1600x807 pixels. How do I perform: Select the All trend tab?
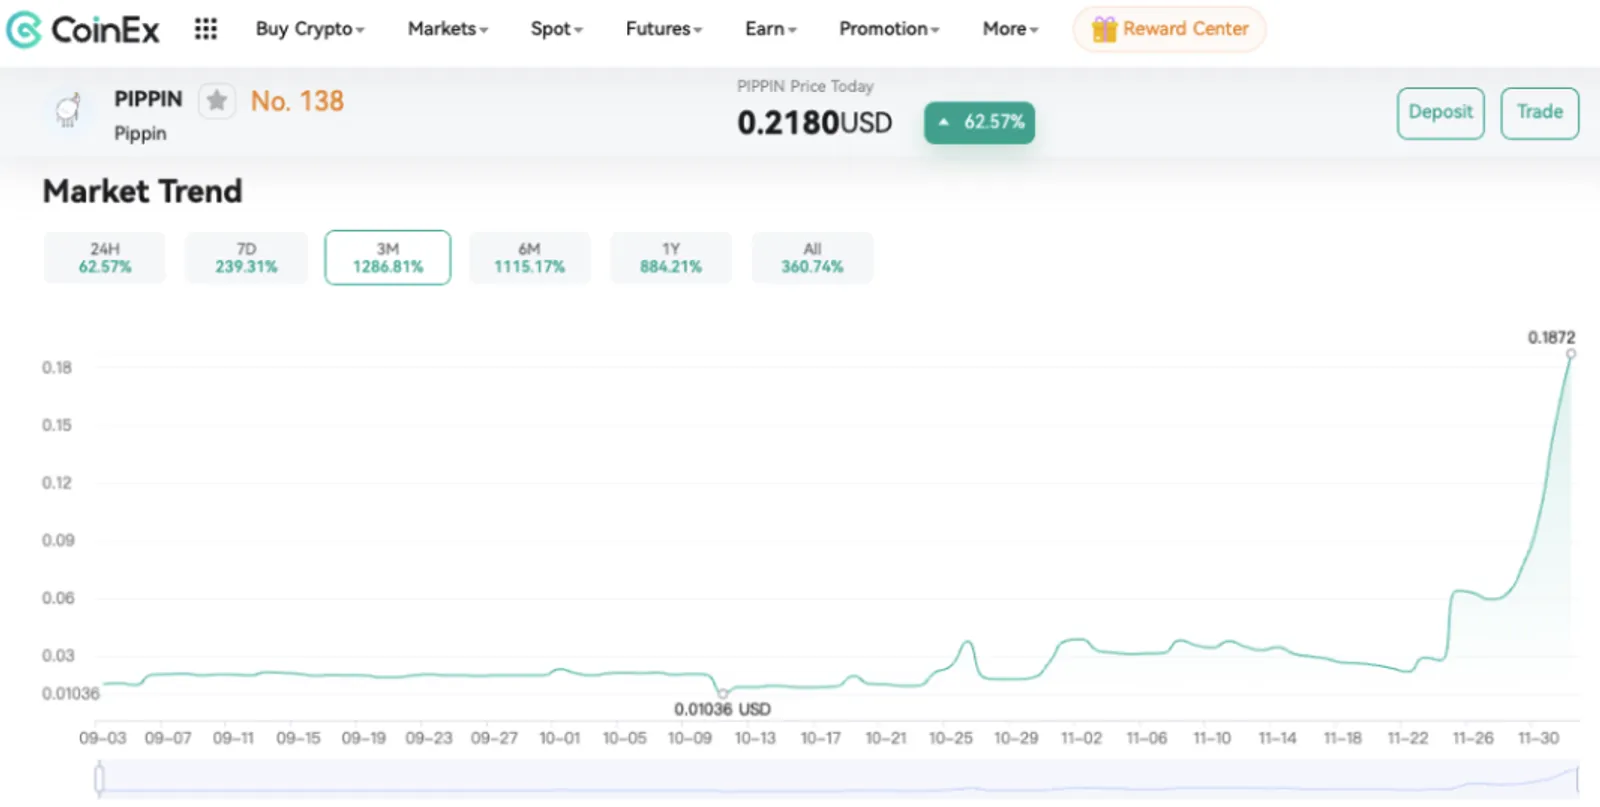812,258
